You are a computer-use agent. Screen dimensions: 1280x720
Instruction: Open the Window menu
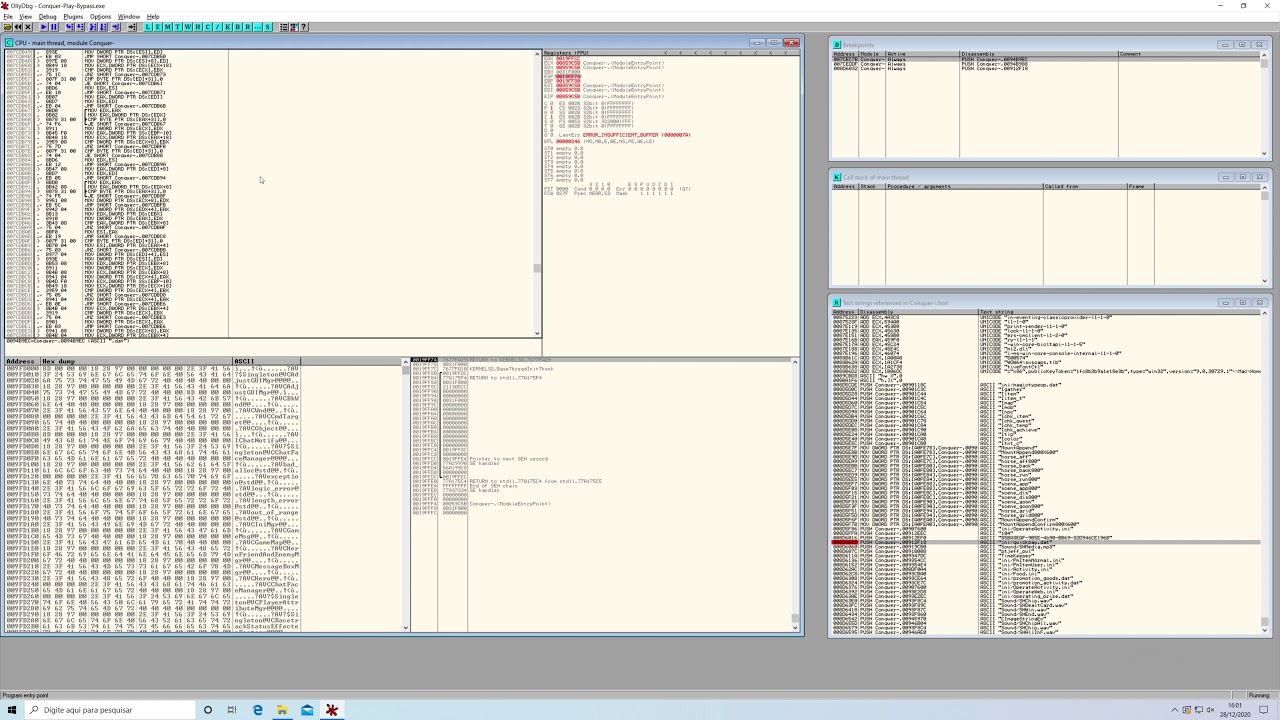pyautogui.click(x=129, y=17)
